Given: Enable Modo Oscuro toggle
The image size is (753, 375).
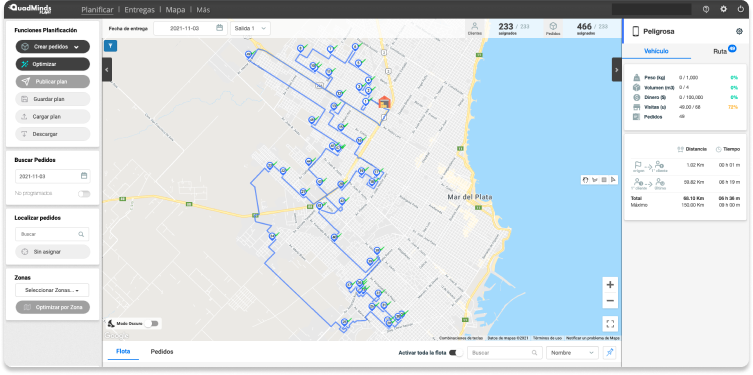Looking at the screenshot, I should 152,324.
